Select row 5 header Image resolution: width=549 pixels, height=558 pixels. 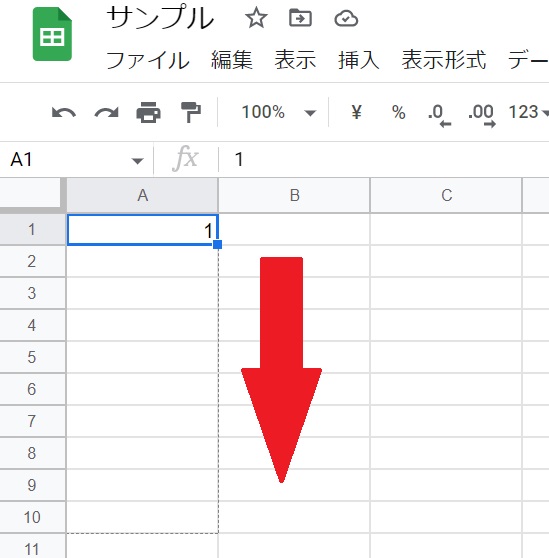[33, 357]
